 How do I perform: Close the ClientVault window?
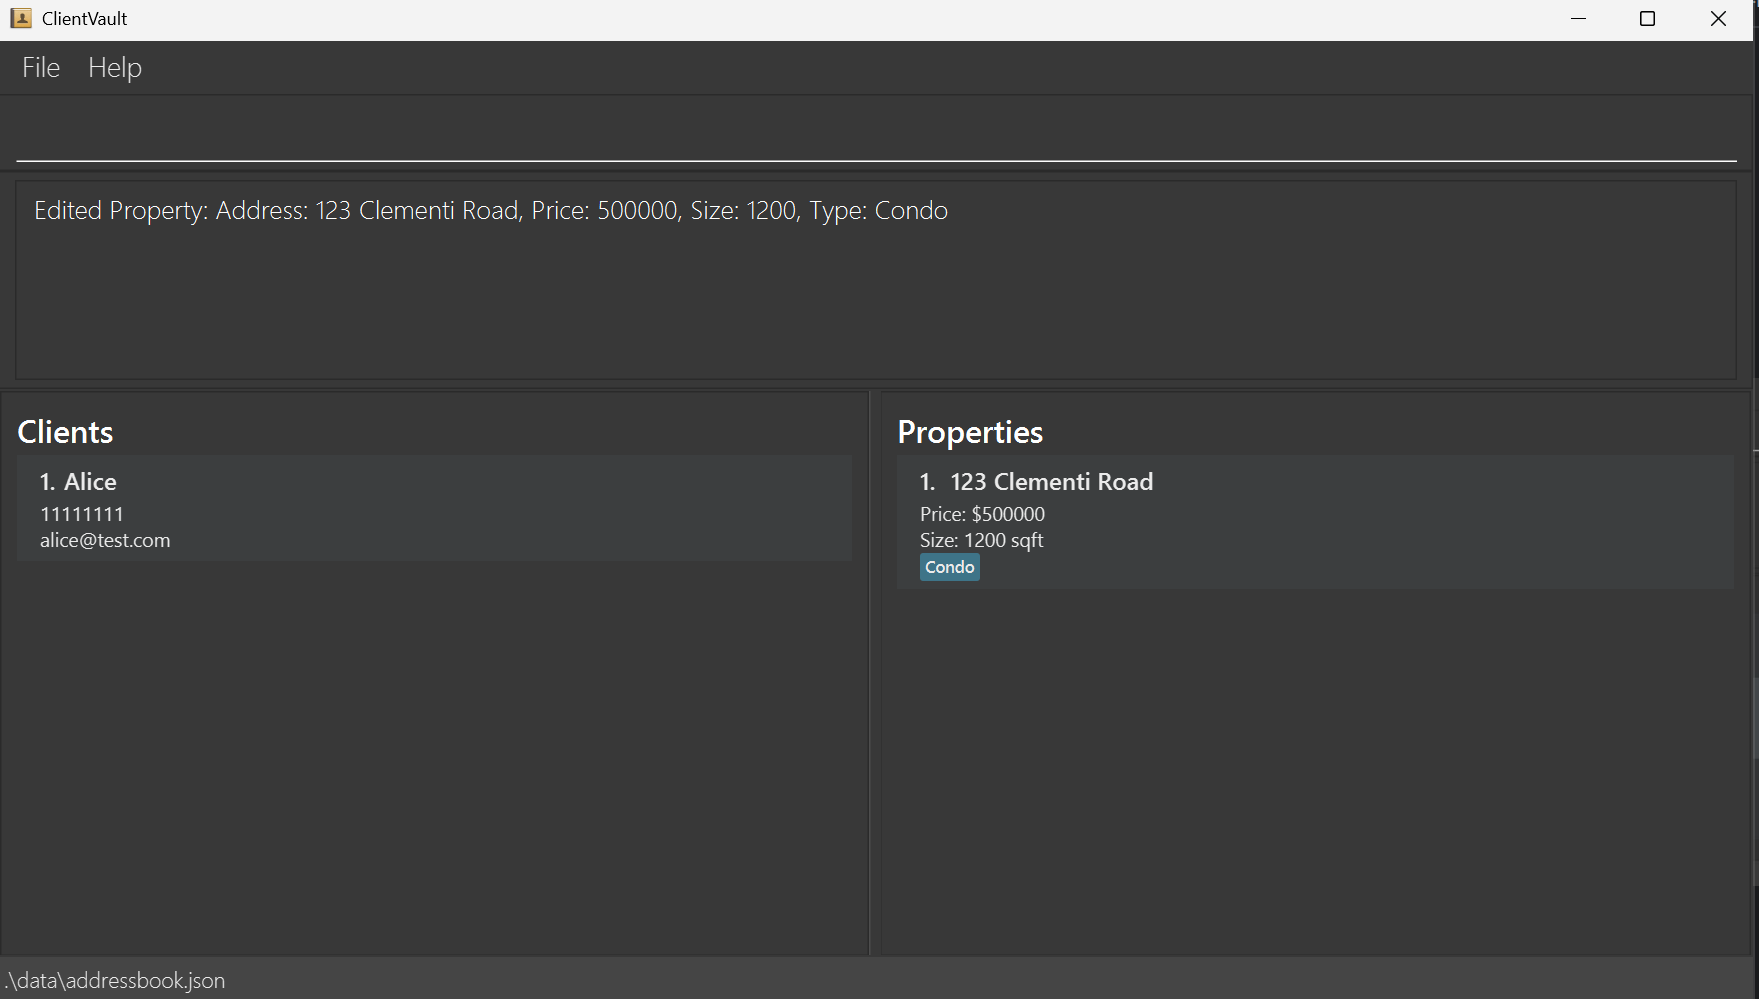[1718, 18]
